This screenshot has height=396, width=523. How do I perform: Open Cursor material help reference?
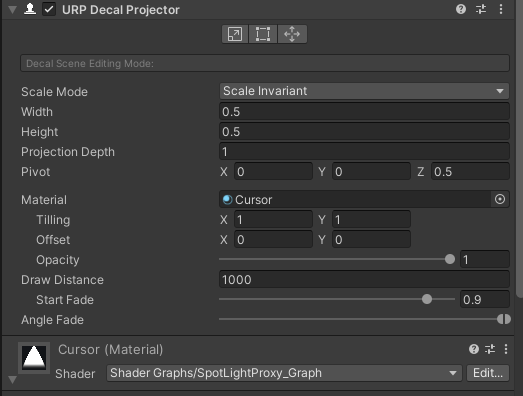click(474, 349)
